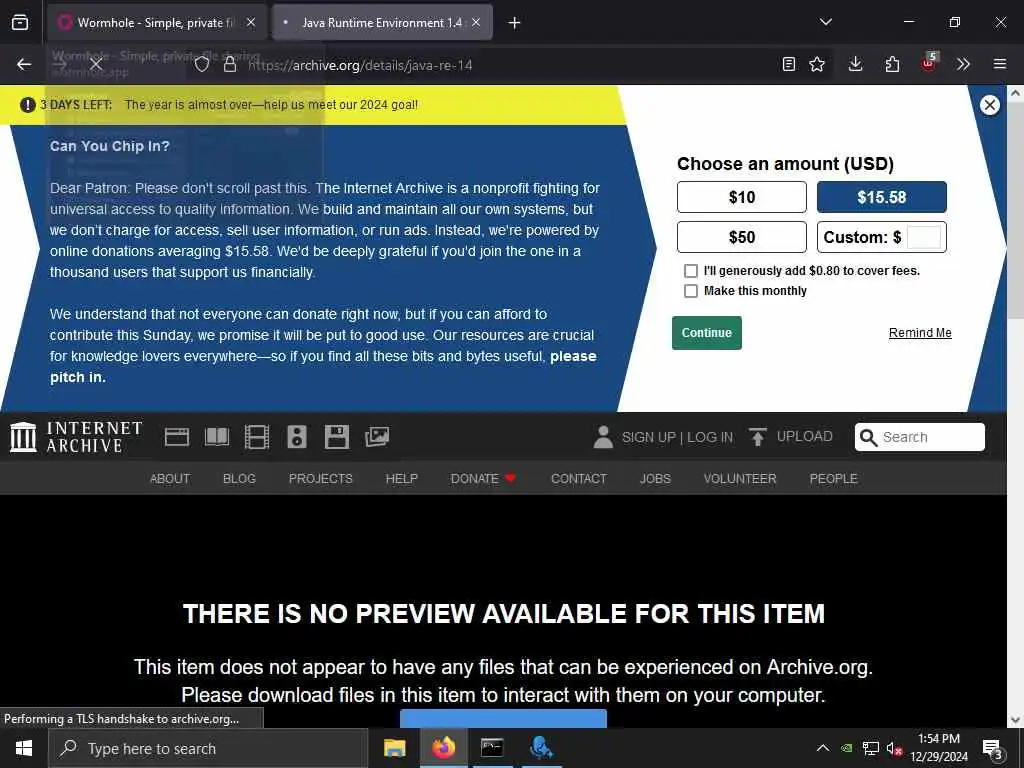Click the green Continue button
Screen dimensions: 1024x768
[707, 333]
